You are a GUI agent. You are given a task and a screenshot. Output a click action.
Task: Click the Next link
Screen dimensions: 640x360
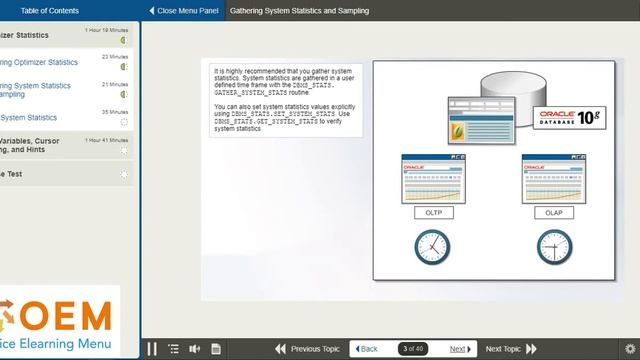coord(460,349)
